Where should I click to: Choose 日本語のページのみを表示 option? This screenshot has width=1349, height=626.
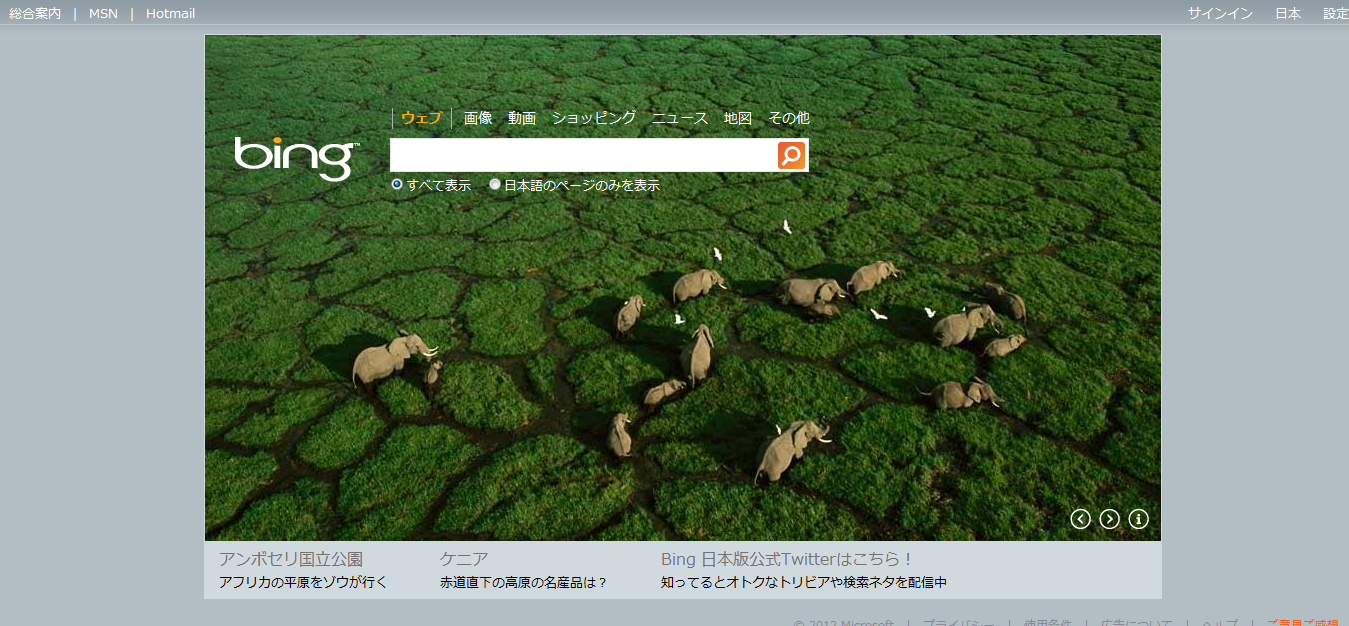[495, 184]
